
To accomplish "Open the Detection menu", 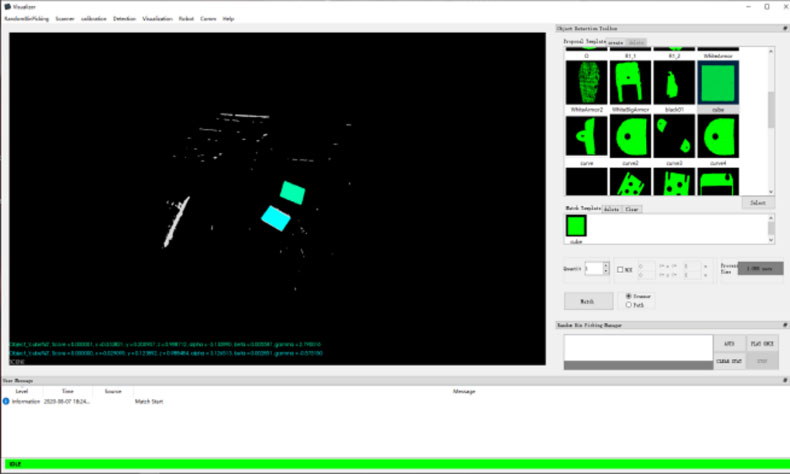I will click(125, 18).
